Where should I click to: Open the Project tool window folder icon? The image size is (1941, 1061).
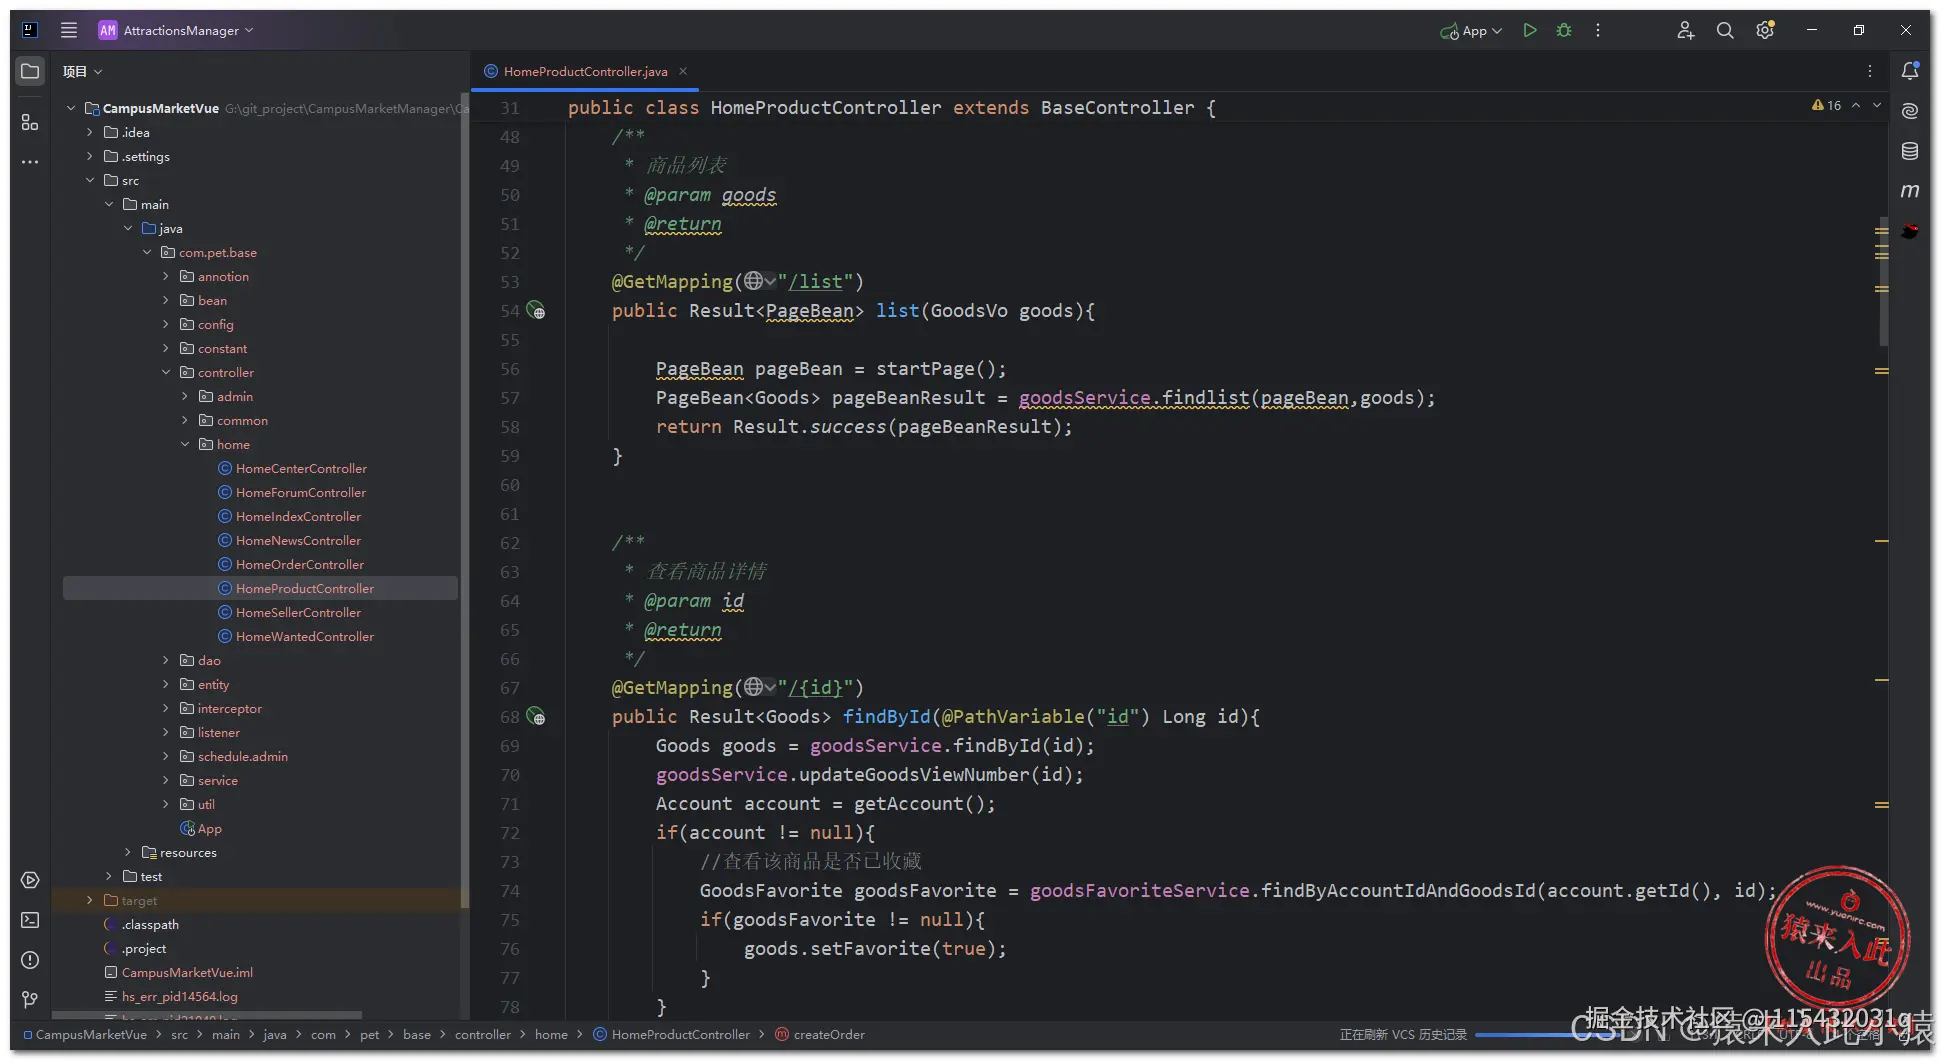[x=30, y=71]
